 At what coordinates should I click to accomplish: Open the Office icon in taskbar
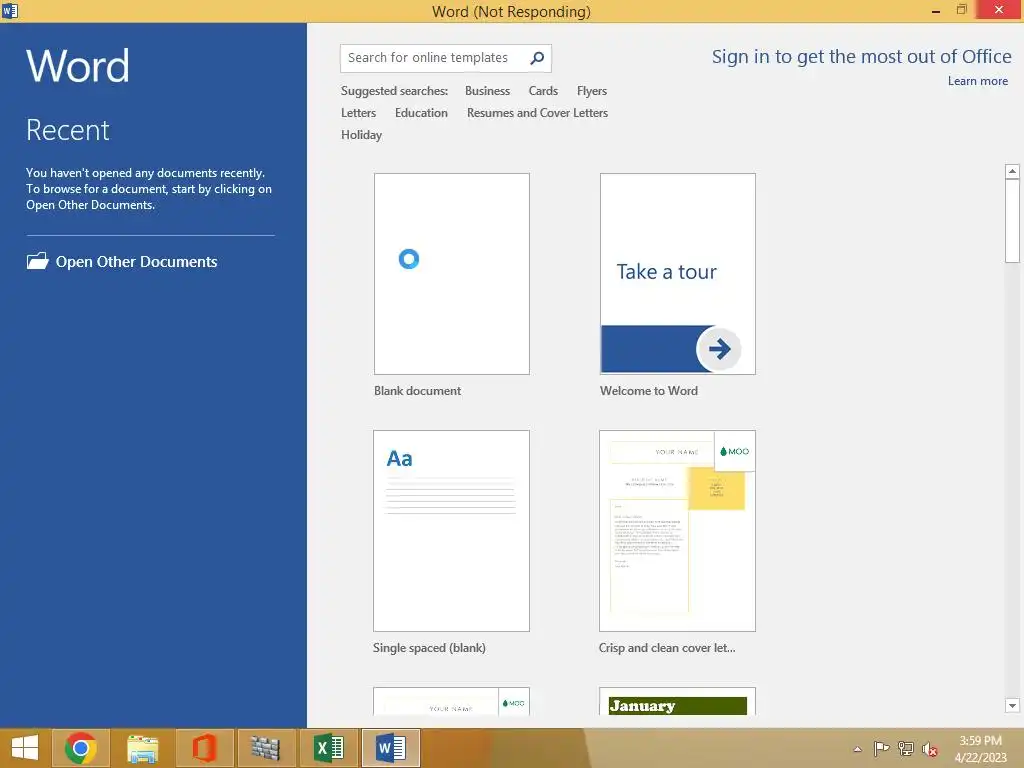(204, 748)
